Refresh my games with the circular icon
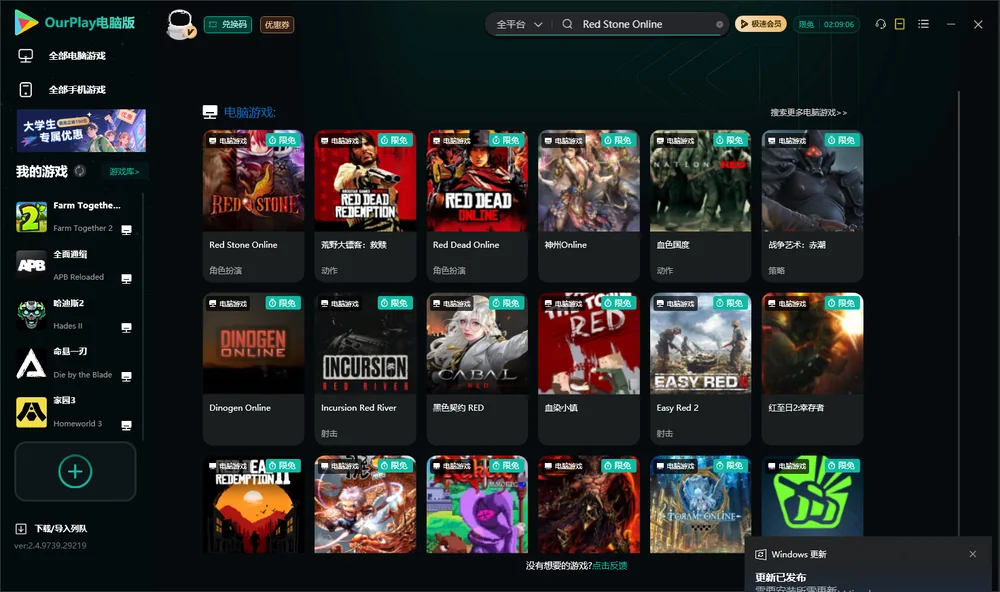This screenshot has width=1000, height=592. tap(80, 171)
